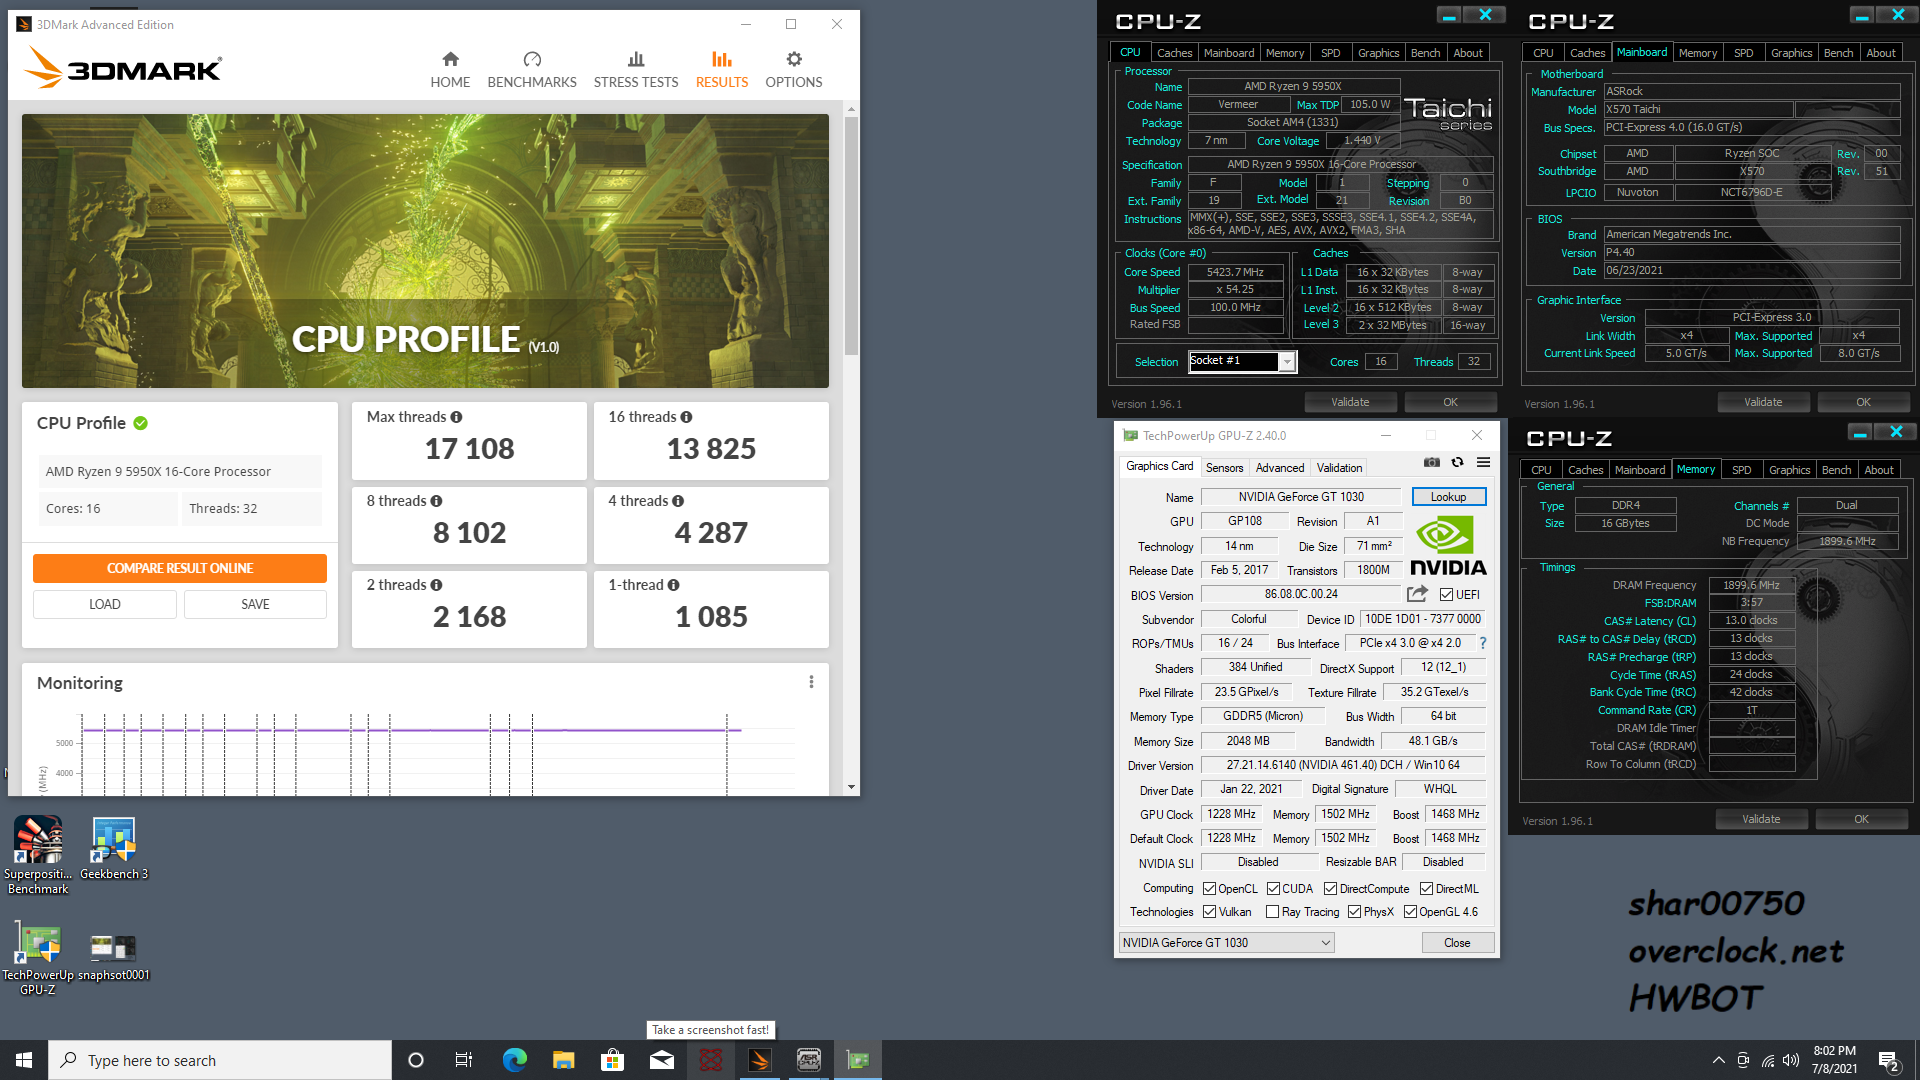Click the 1-thread info icon
Screen dimensions: 1920x1080
pos(673,585)
